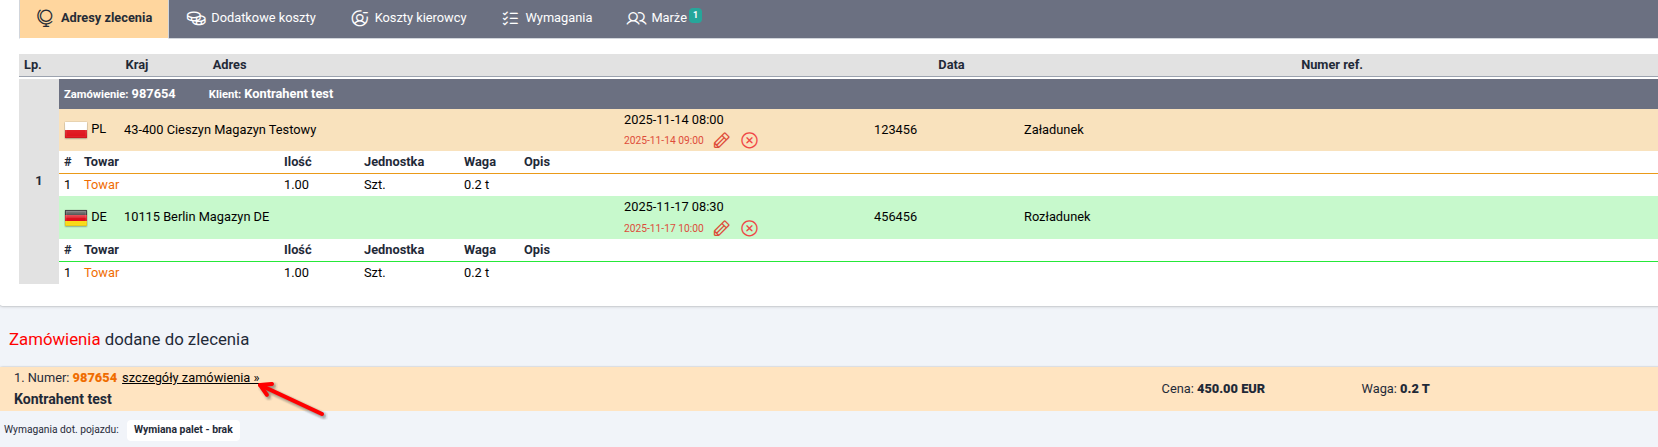Click the Zamówienie 987654 header row
Screen dimensions: 1658x447
(500, 94)
